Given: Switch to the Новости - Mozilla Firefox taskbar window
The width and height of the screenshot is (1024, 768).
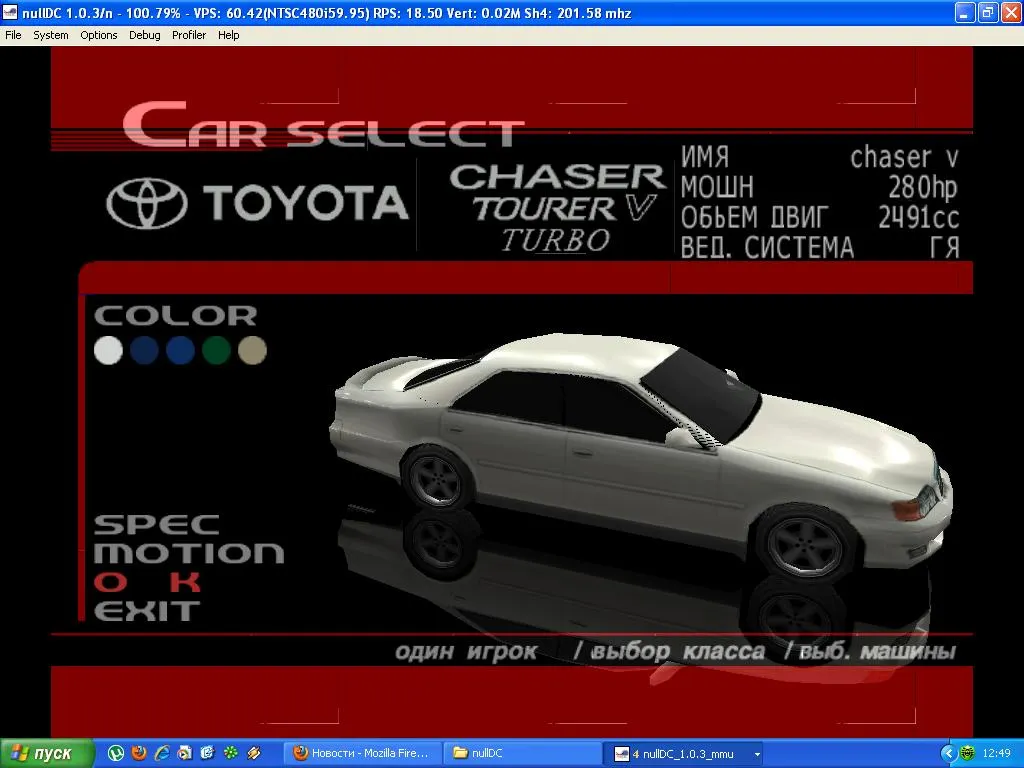Looking at the screenshot, I should 363,753.
